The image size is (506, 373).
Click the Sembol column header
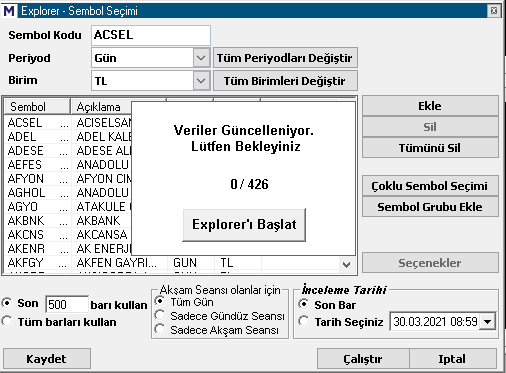tap(37, 107)
